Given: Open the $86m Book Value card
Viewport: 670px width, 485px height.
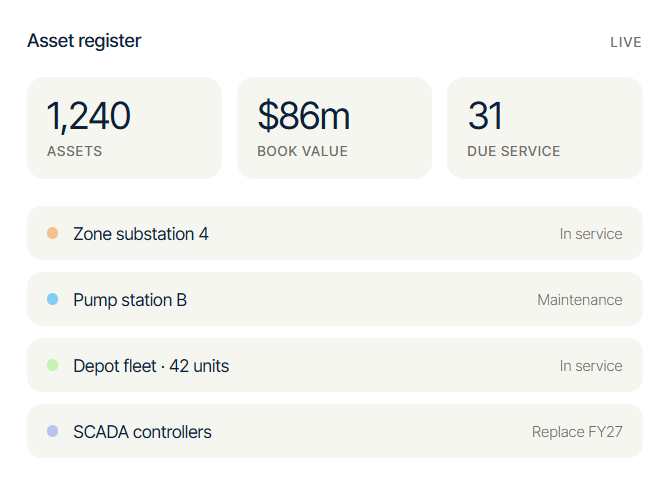Looking at the screenshot, I should coord(335,128).
